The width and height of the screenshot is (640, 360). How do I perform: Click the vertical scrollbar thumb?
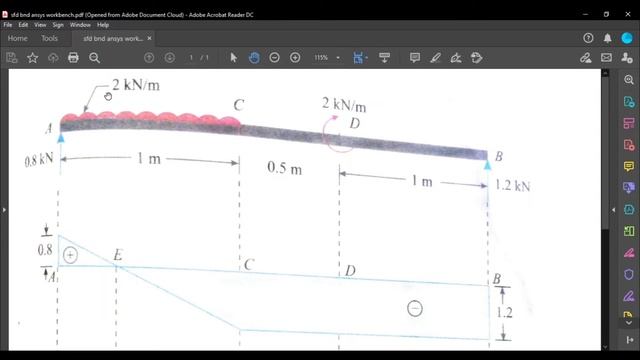(605, 153)
